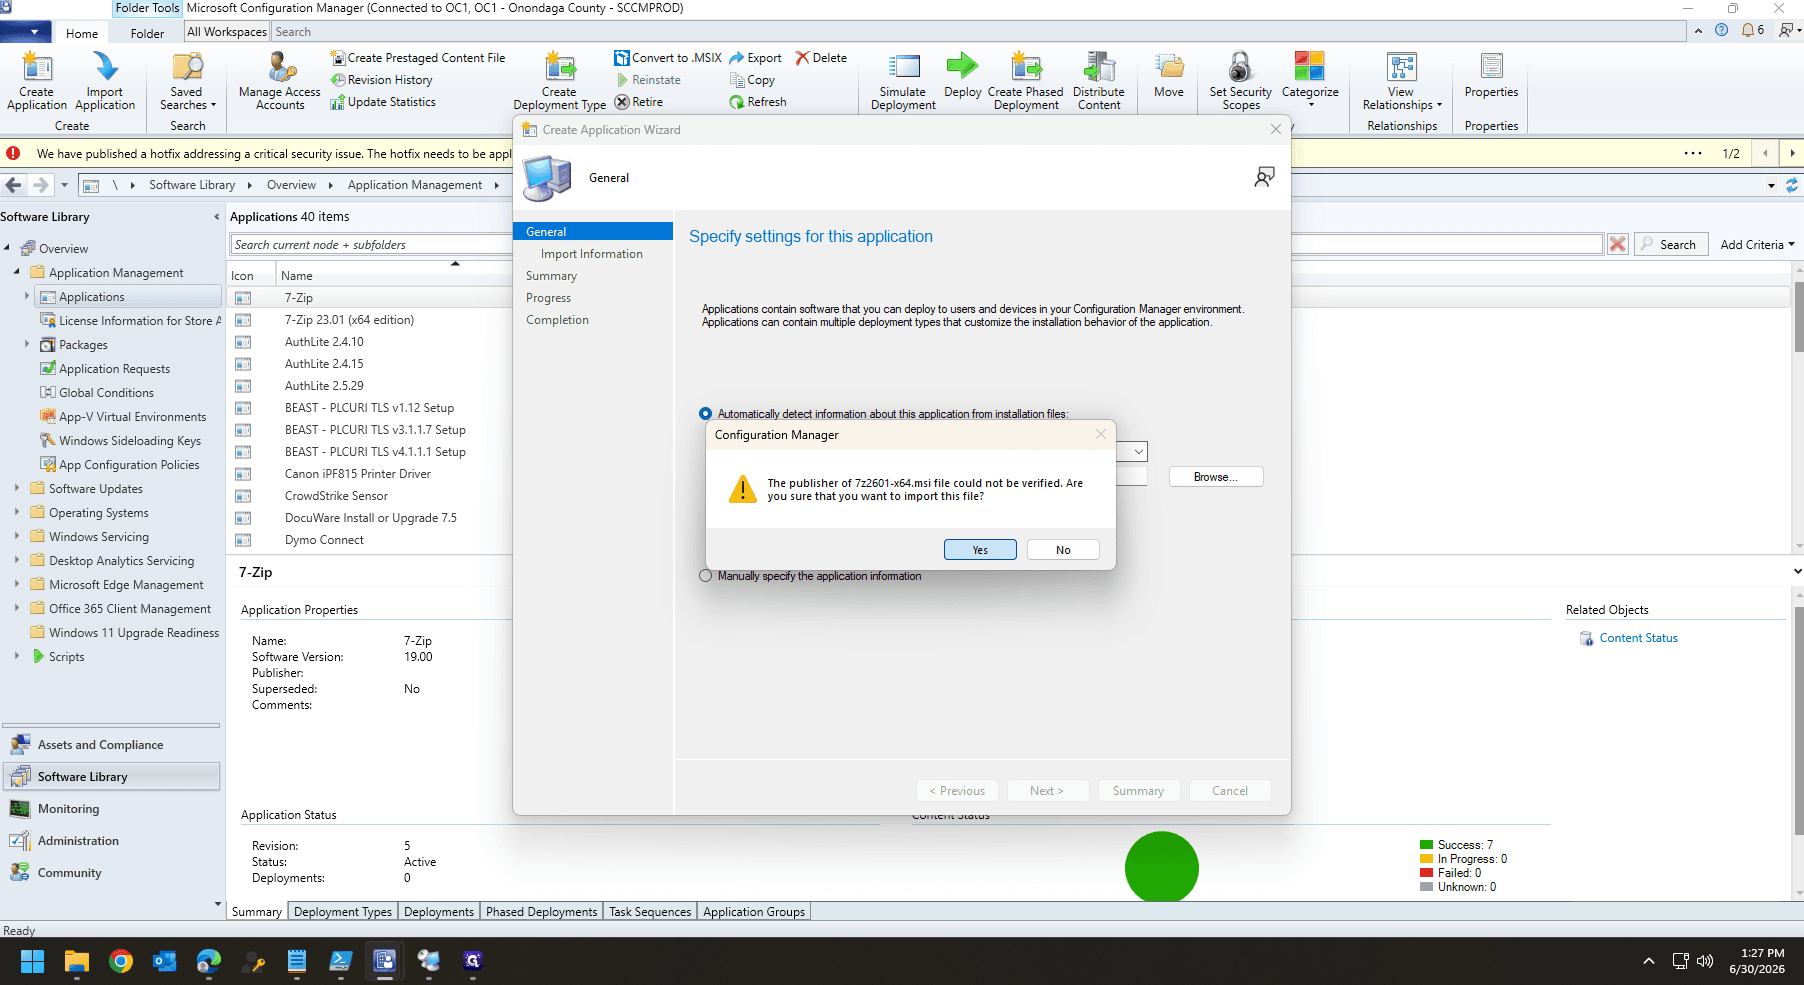The image size is (1804, 985).
Task: Open the Type combo box in wizard
Action: pyautogui.click(x=1138, y=452)
